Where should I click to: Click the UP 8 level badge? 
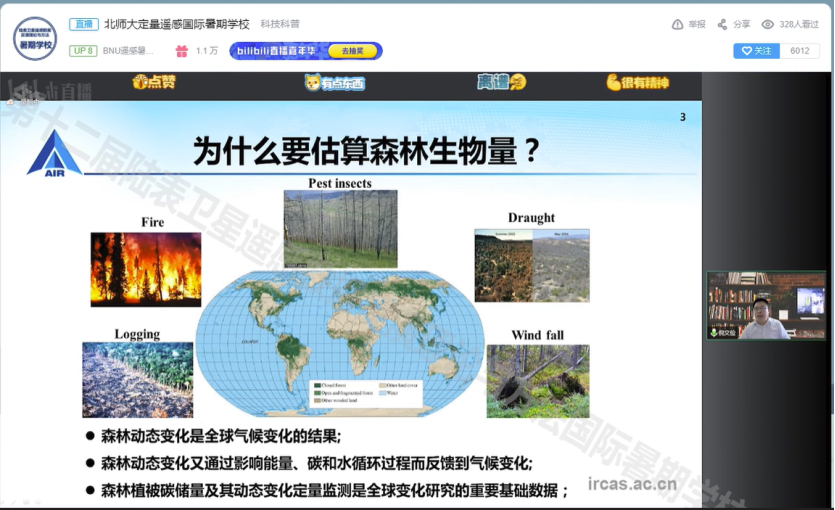83,51
